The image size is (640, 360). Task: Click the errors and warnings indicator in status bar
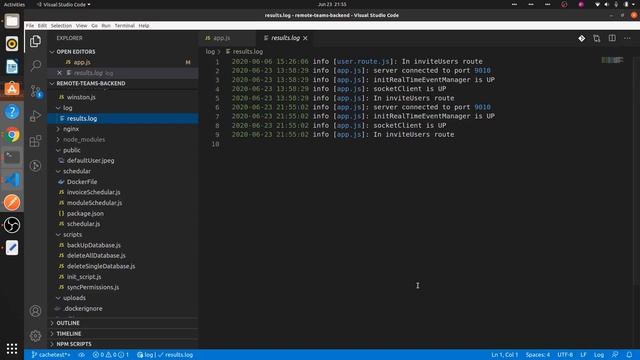pos(111,355)
